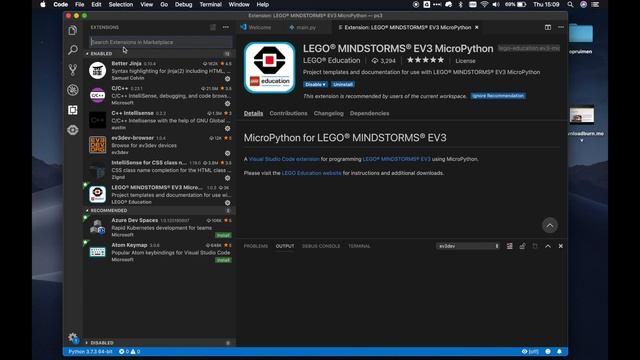Maximize the output panel with chevron
Image resolution: width=640 pixels, height=360 pixels.
point(548,246)
